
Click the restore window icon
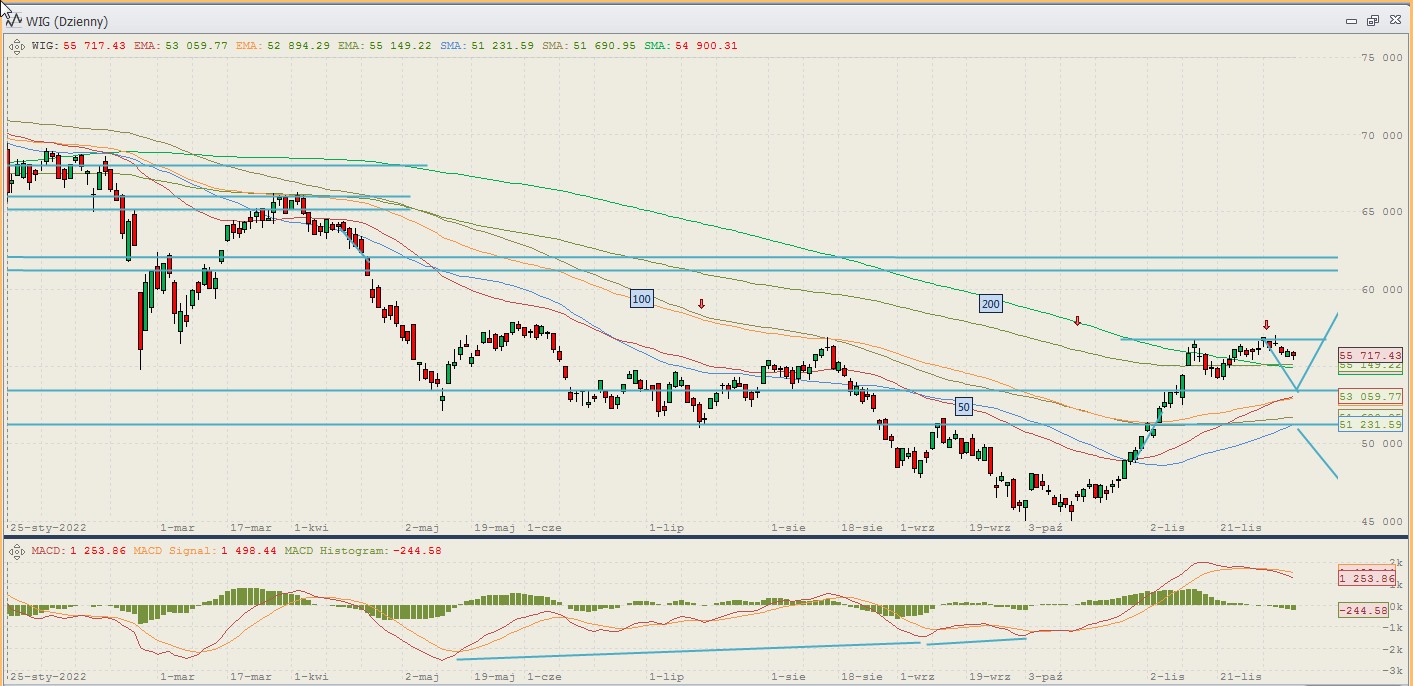click(x=1372, y=21)
